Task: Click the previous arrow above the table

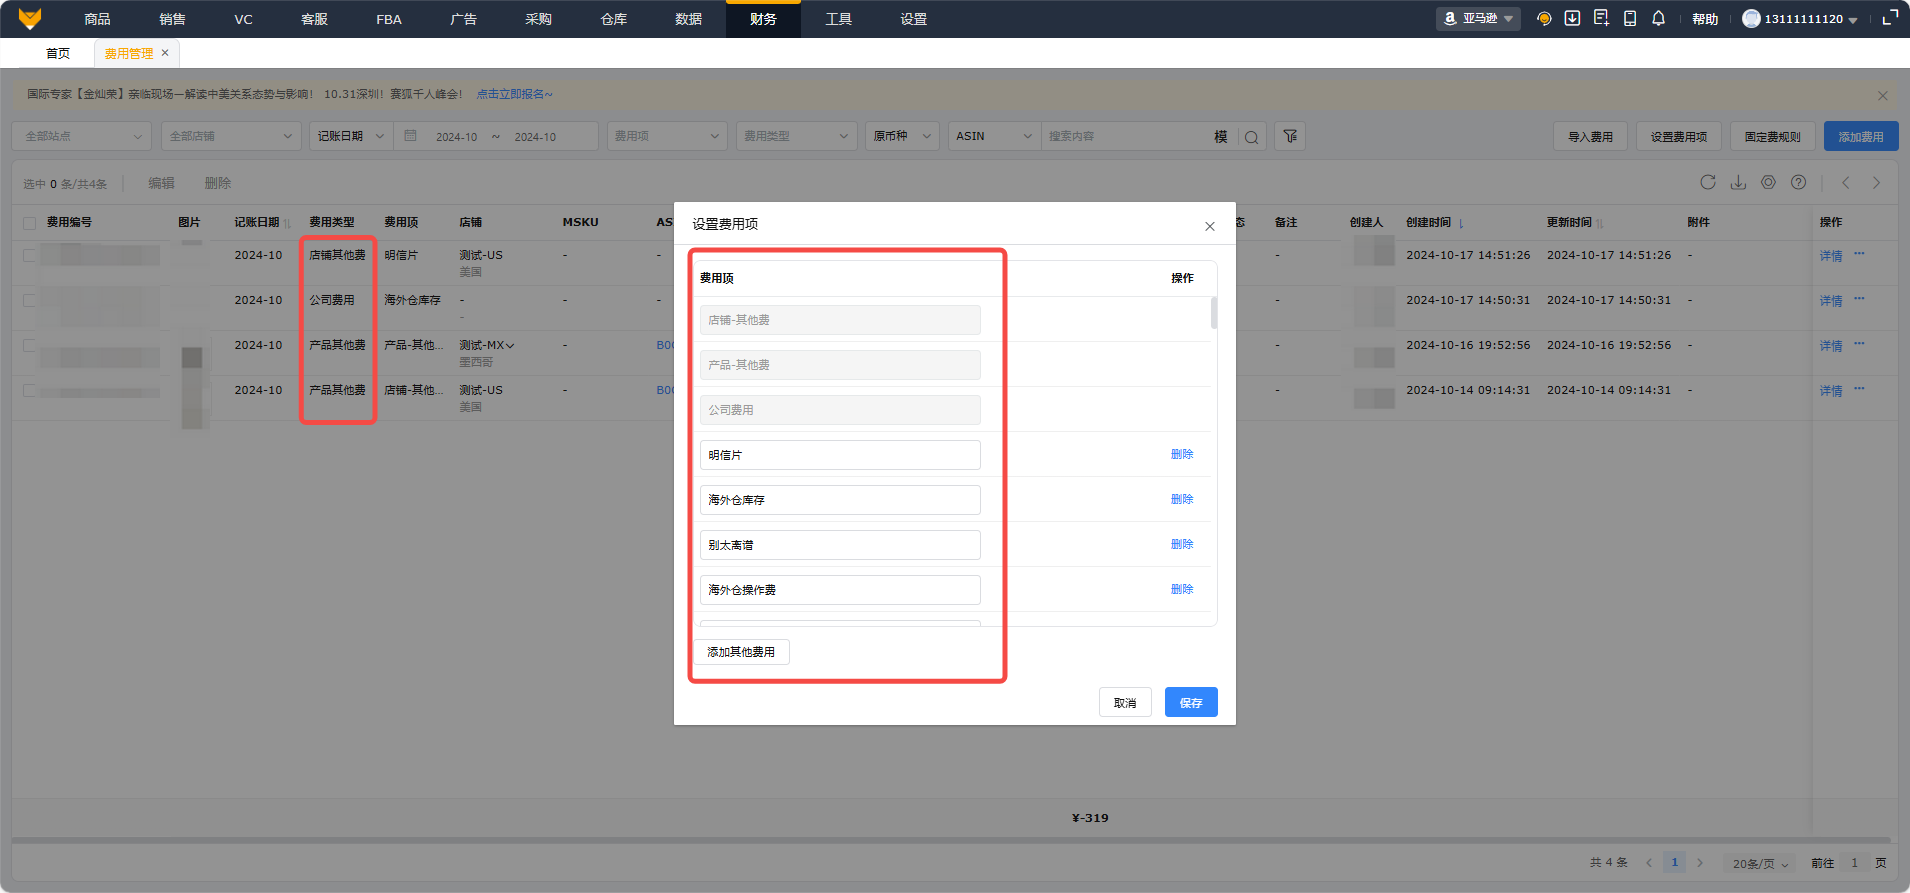Action: [1846, 182]
